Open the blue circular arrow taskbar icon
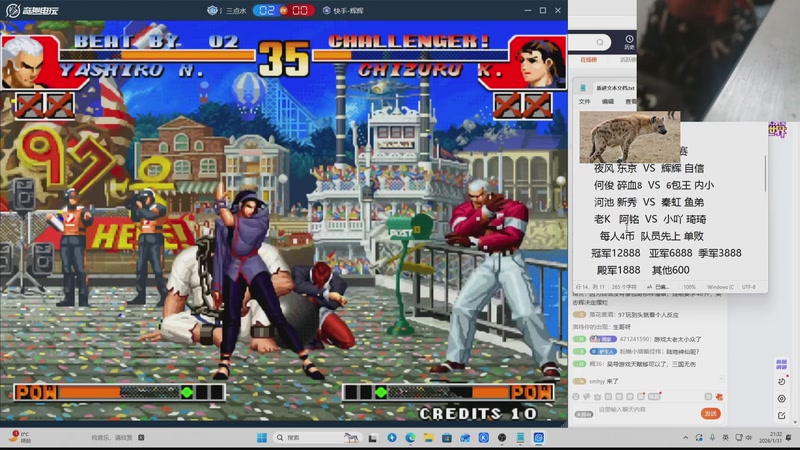This screenshot has width=800, height=450. [x=392, y=438]
